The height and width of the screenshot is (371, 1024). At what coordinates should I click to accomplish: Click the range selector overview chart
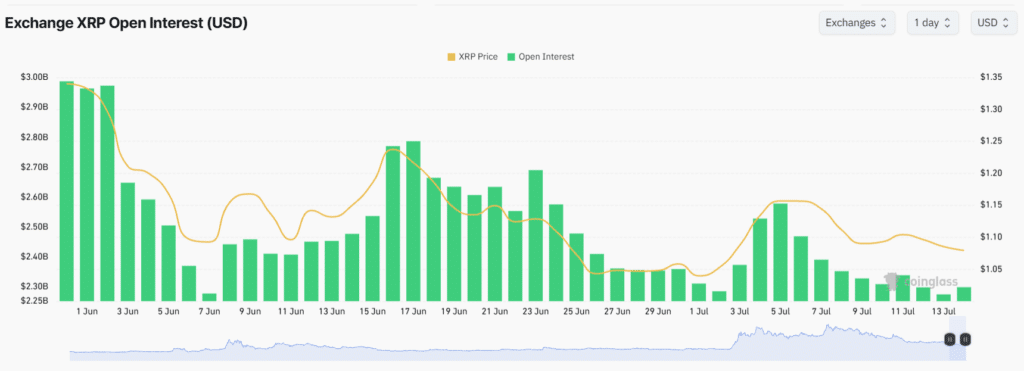[x=517, y=342]
